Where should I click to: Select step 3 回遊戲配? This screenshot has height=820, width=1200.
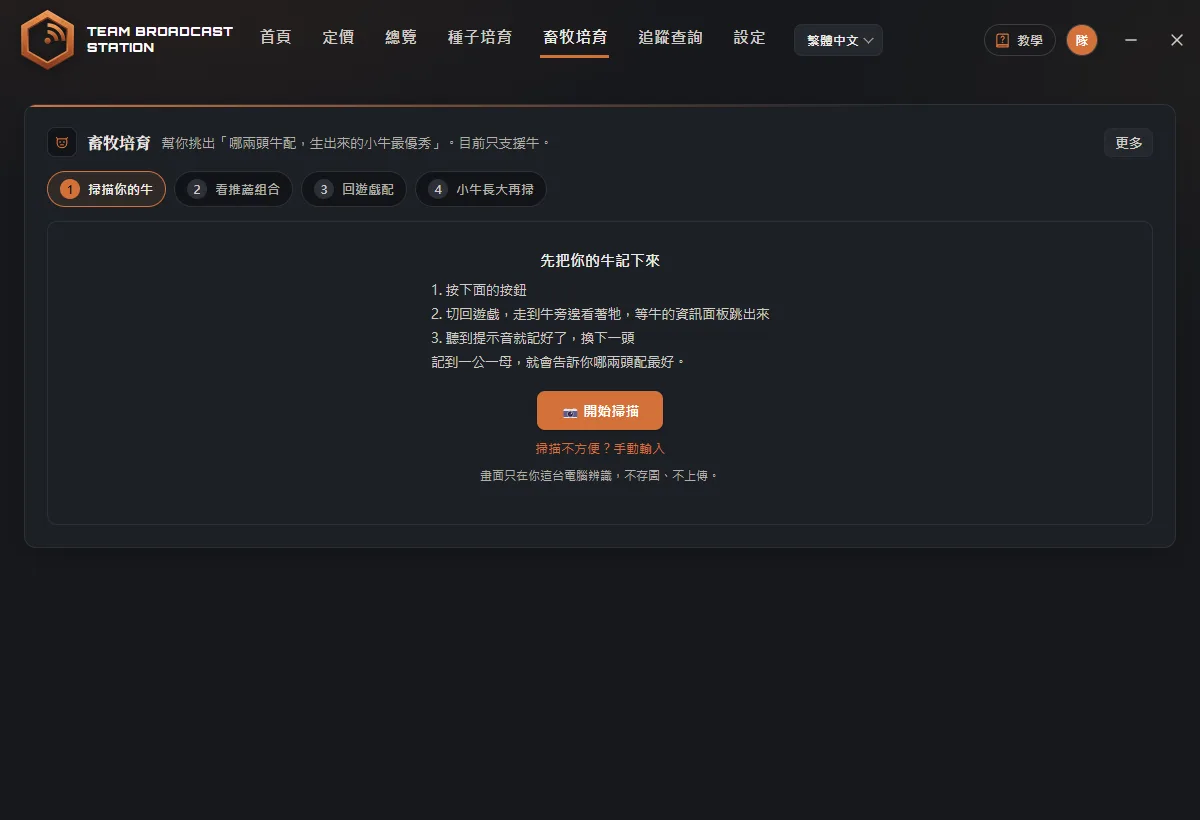pos(354,189)
